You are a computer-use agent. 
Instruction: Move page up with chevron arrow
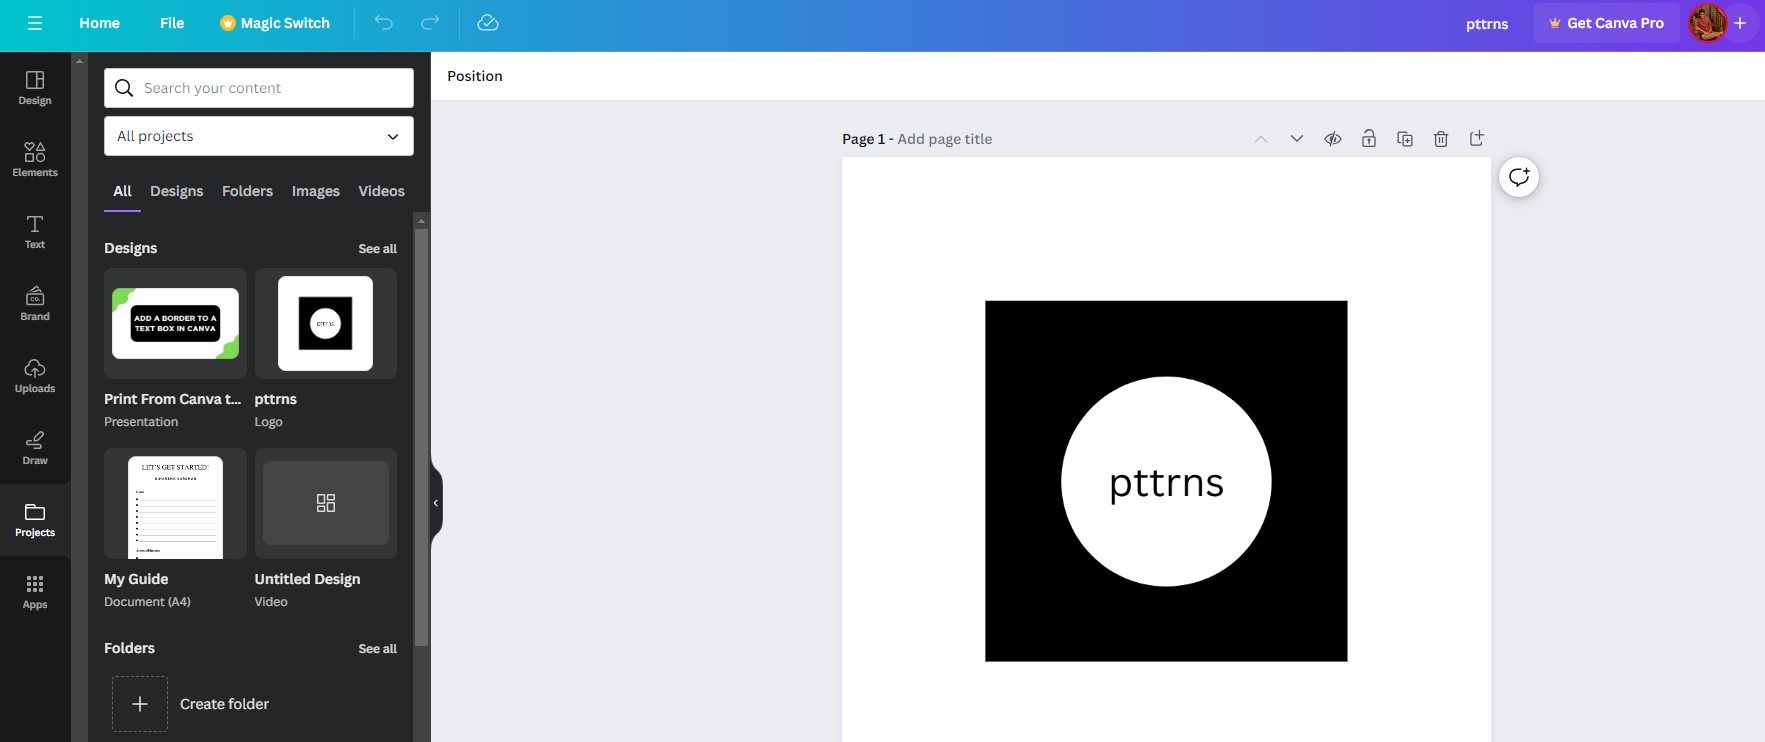[1261, 139]
